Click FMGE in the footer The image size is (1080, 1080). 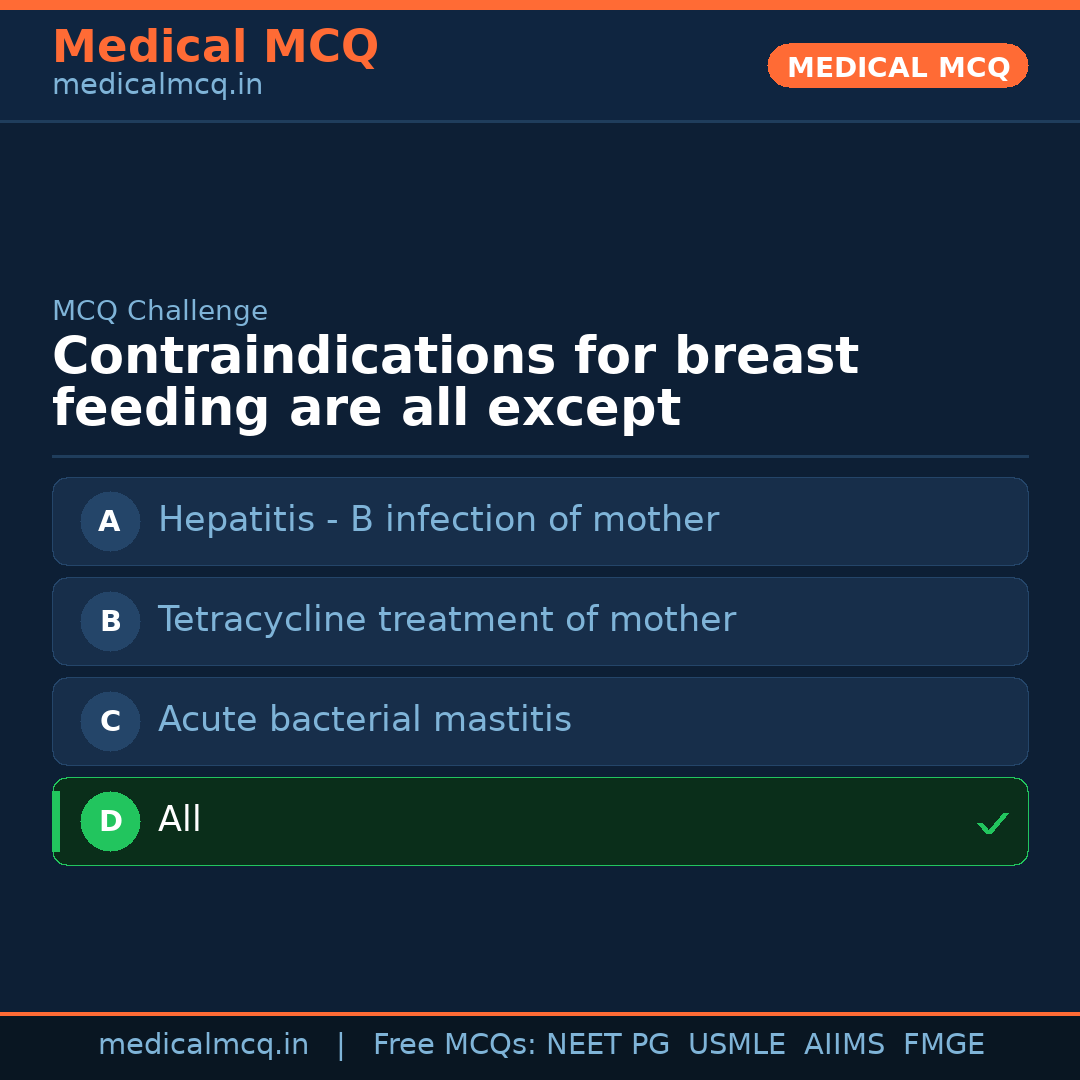943,1045
